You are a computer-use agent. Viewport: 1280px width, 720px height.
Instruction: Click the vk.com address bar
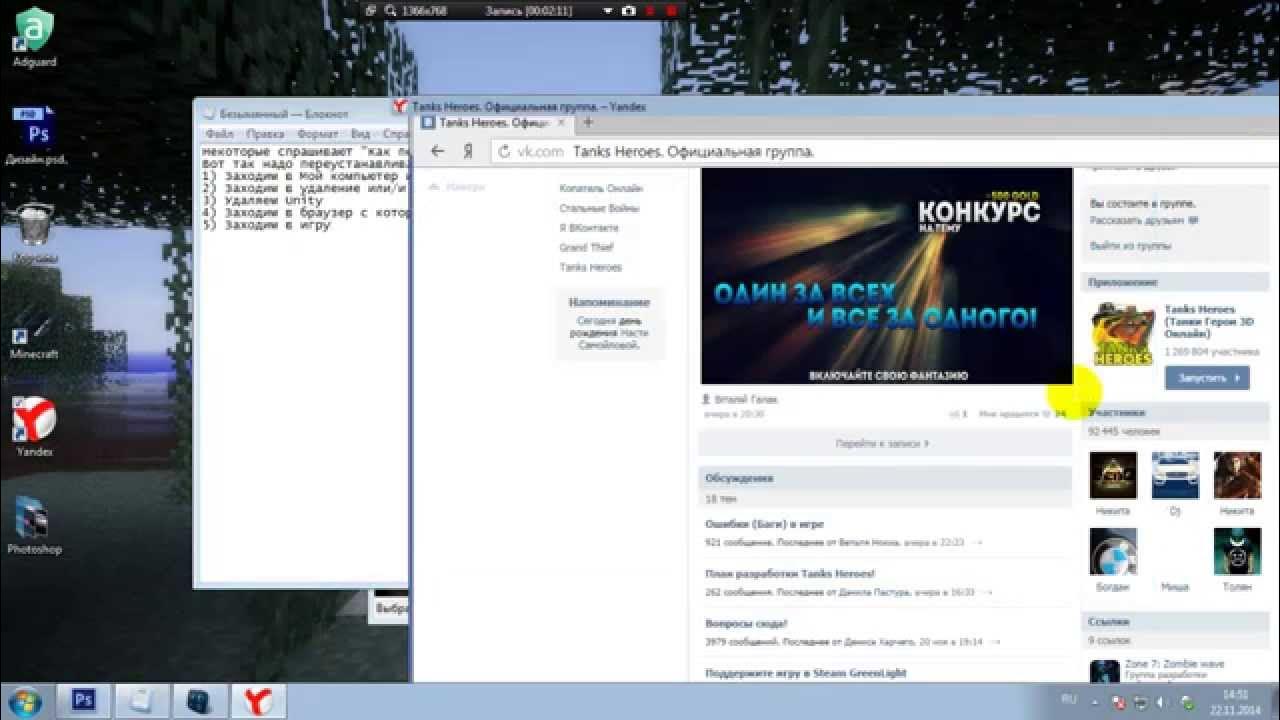point(885,152)
